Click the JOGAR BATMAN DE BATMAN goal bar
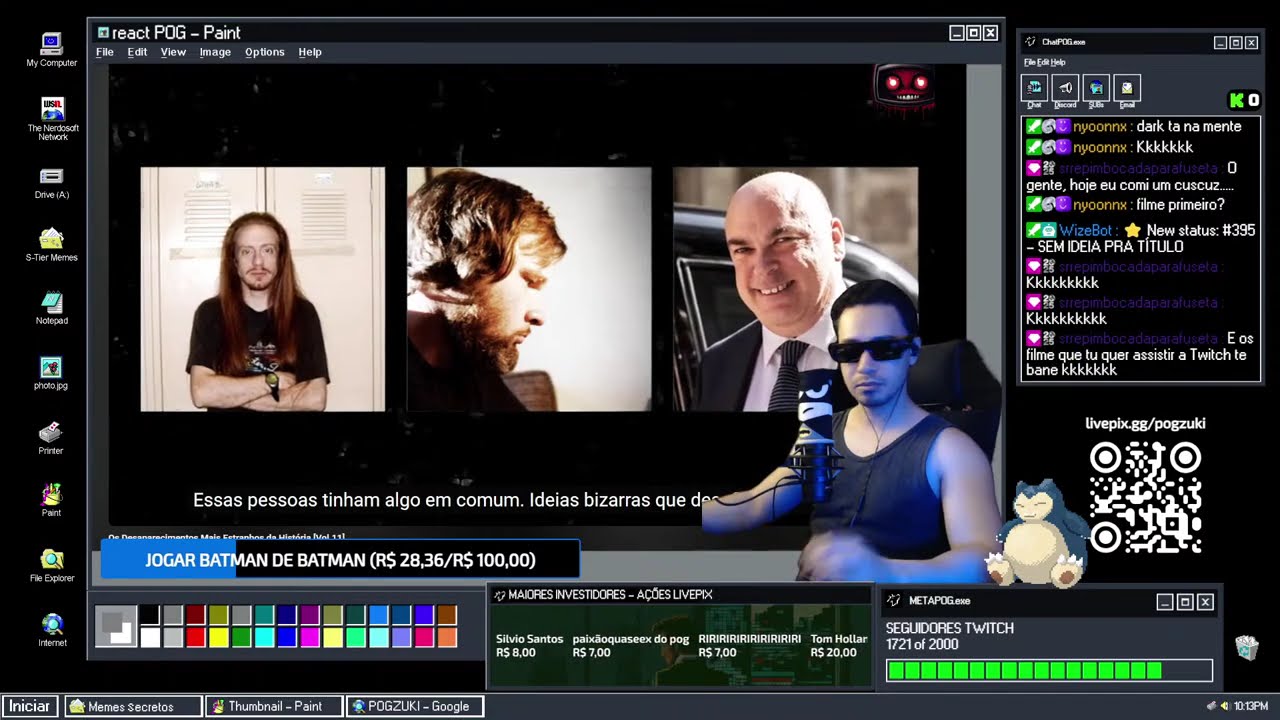Viewport: 1280px width, 720px height. pyautogui.click(x=340, y=560)
